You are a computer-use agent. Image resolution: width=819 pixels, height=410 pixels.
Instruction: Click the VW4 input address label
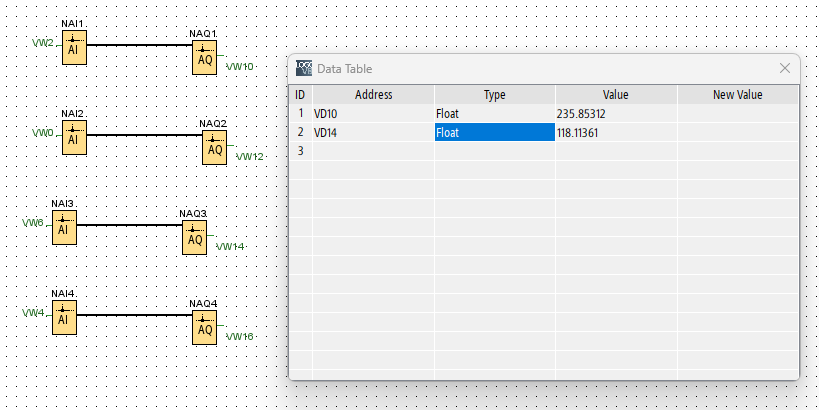point(33,313)
